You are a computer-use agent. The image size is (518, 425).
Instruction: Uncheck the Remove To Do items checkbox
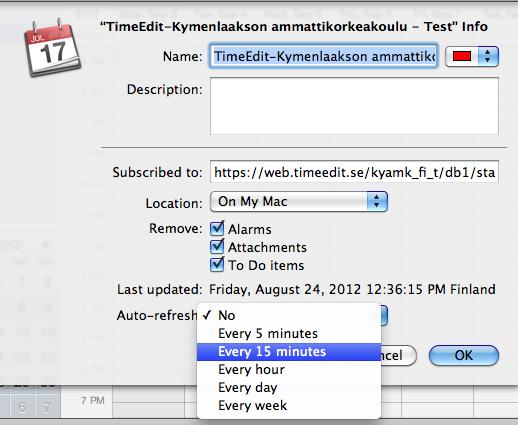(217, 265)
